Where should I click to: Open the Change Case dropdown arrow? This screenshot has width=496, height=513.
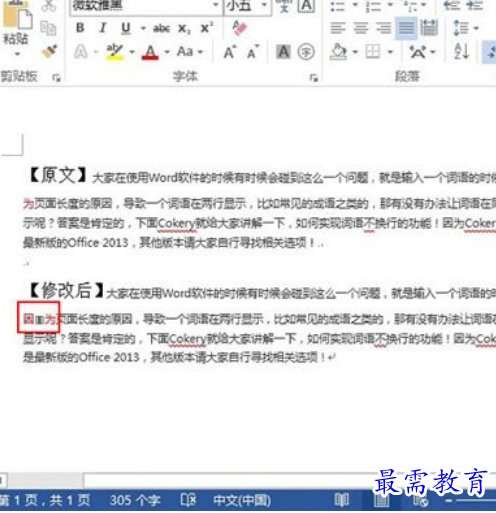(200, 52)
